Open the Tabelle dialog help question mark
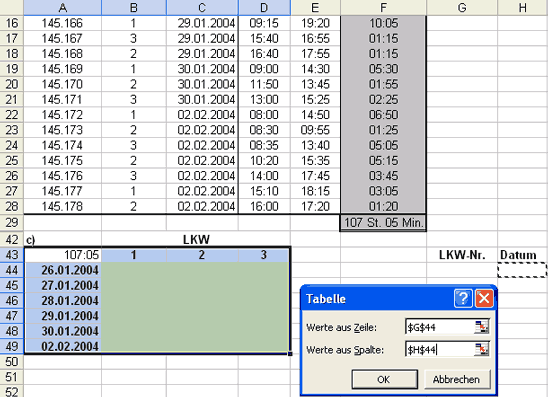This screenshot has height=397, width=548. [463, 298]
